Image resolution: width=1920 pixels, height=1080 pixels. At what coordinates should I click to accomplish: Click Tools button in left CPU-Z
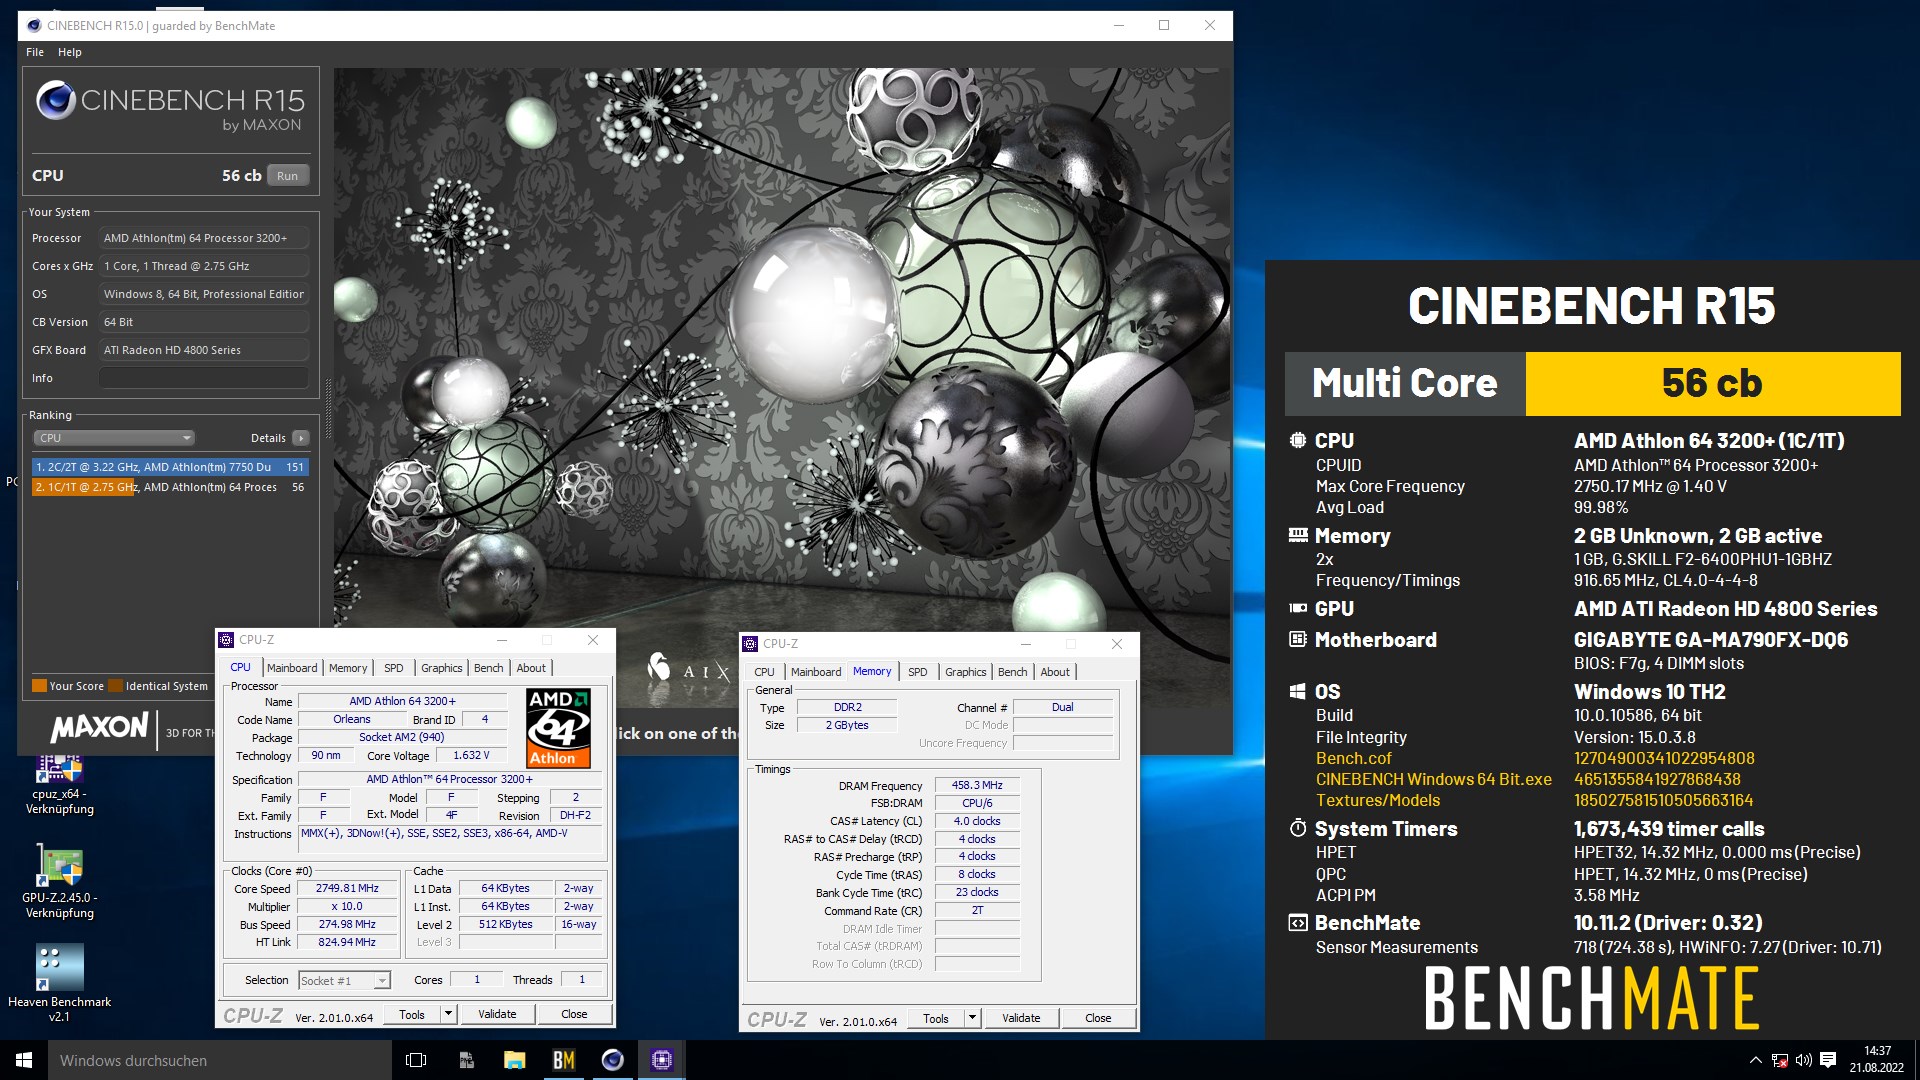point(412,1014)
